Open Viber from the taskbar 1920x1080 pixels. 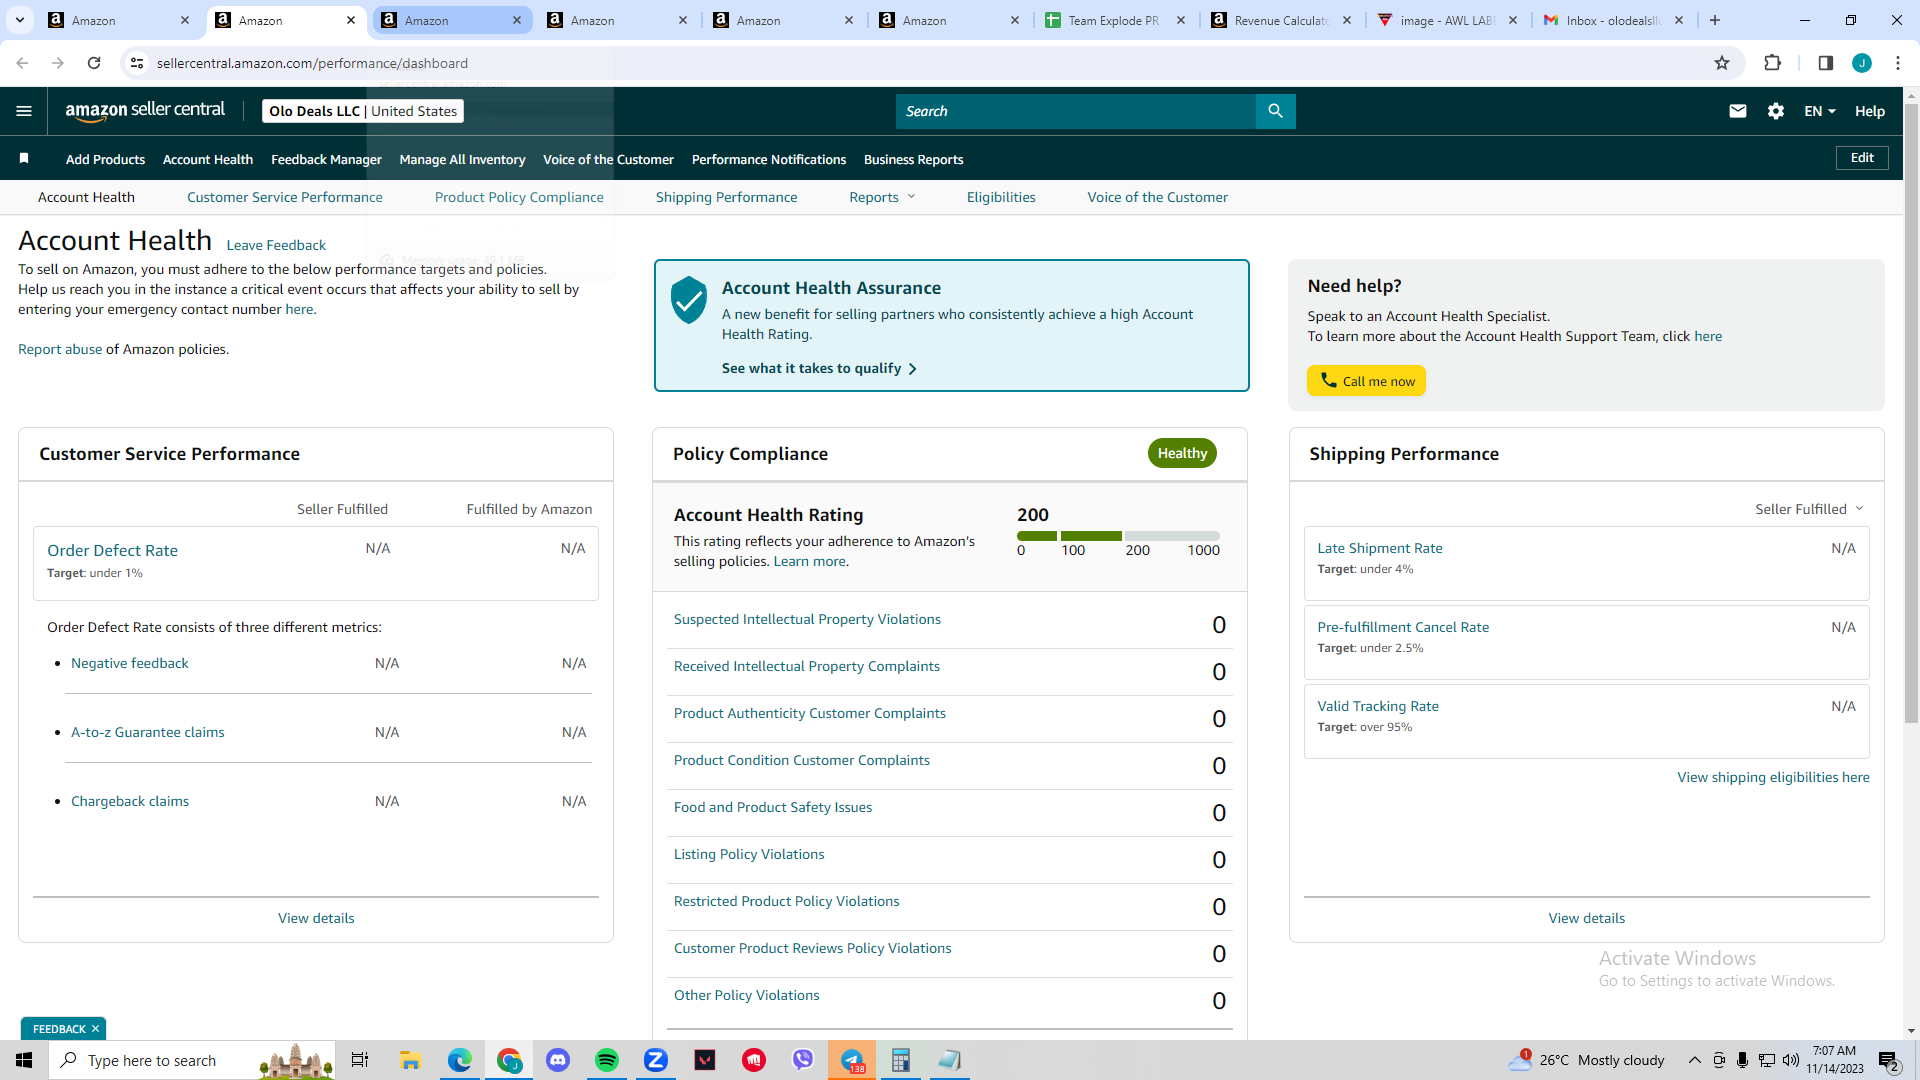(803, 1060)
